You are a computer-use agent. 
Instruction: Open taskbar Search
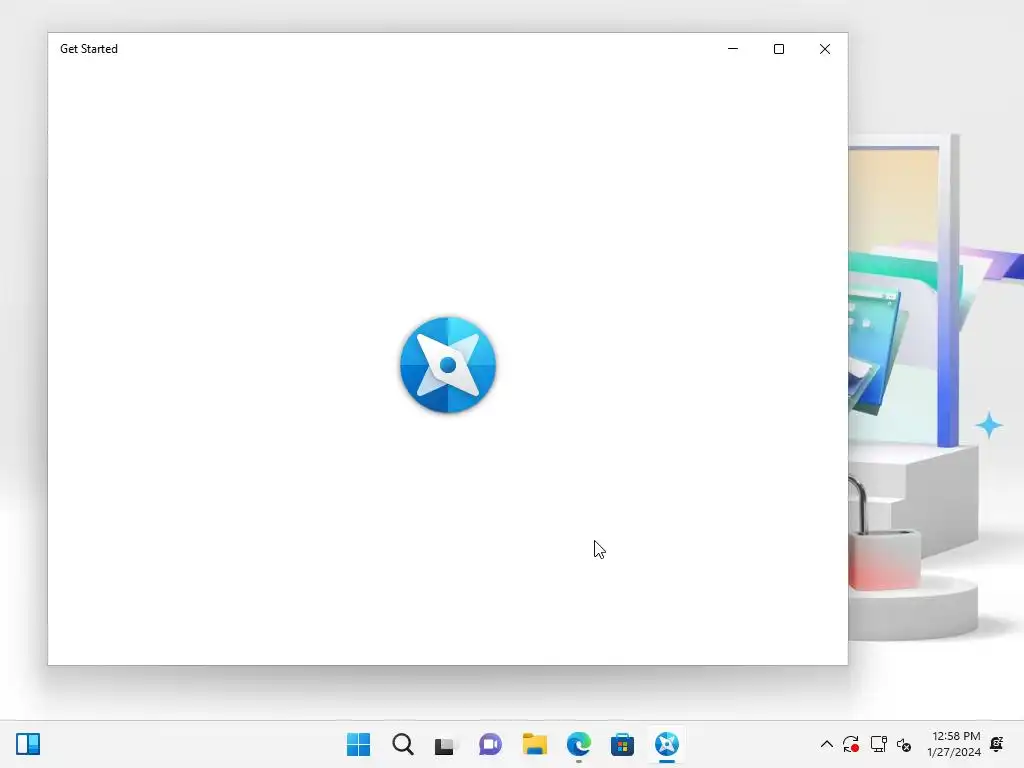pos(403,744)
